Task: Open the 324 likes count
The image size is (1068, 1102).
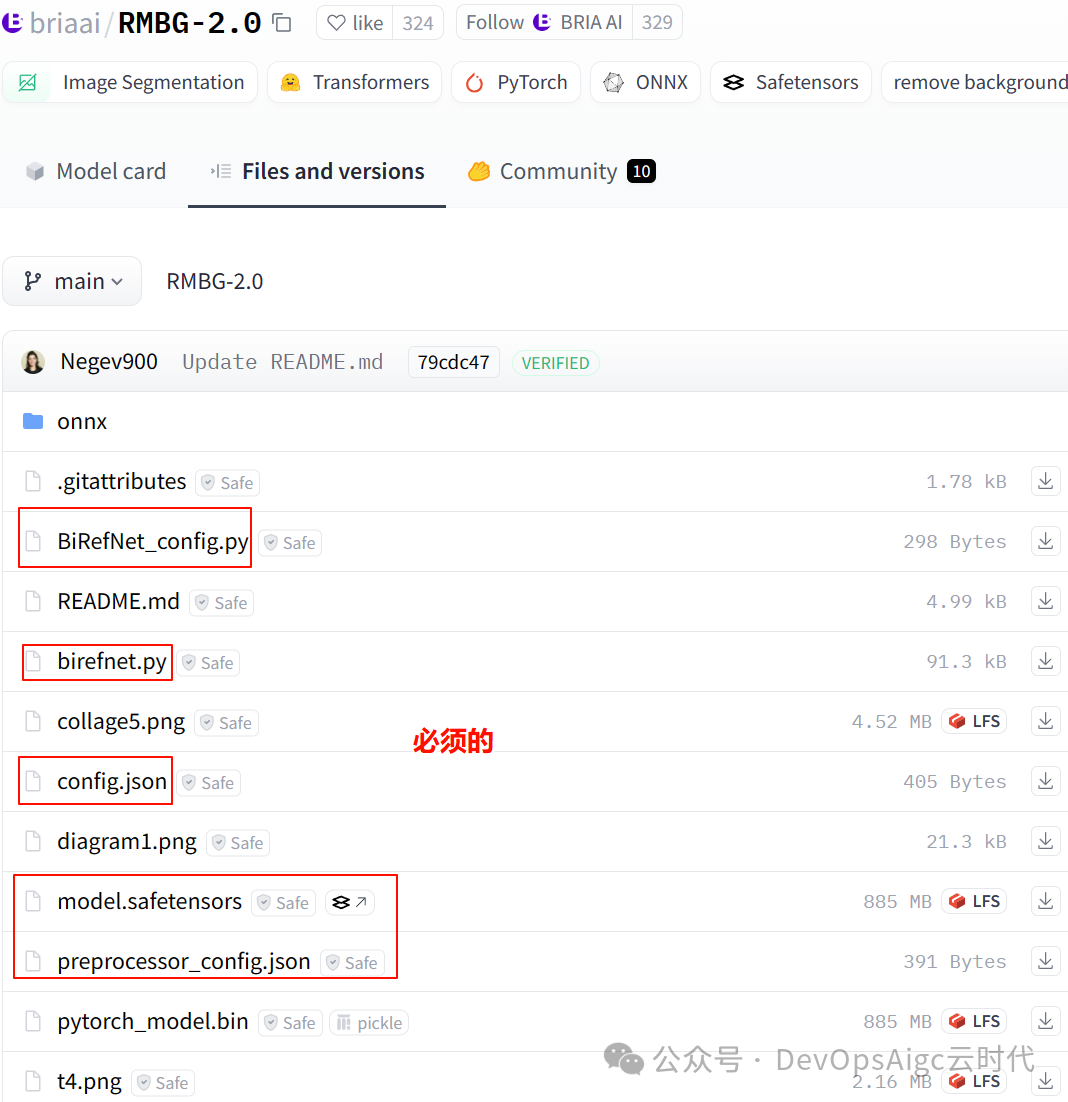Action: tap(417, 23)
